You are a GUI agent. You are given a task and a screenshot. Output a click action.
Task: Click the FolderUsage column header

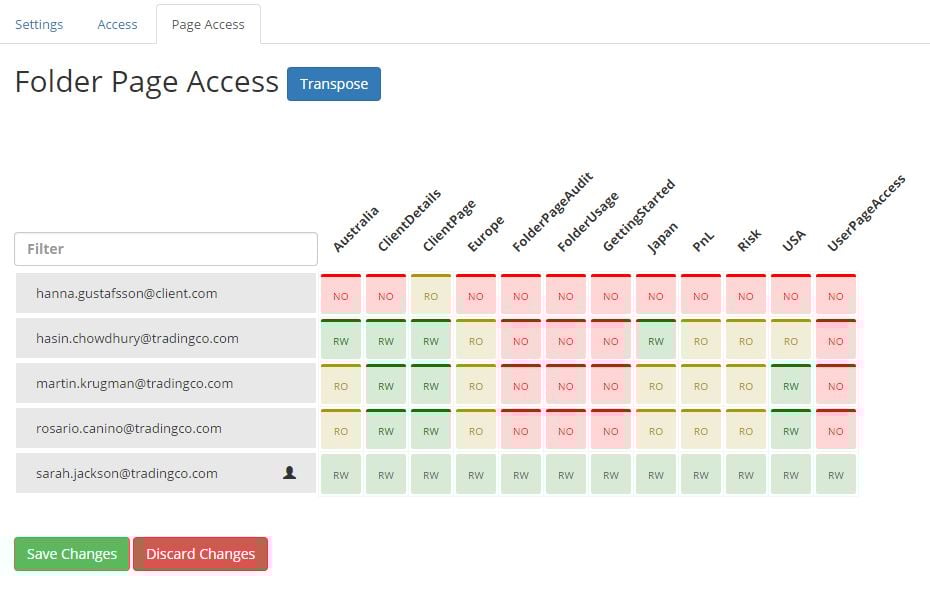pyautogui.click(x=588, y=222)
